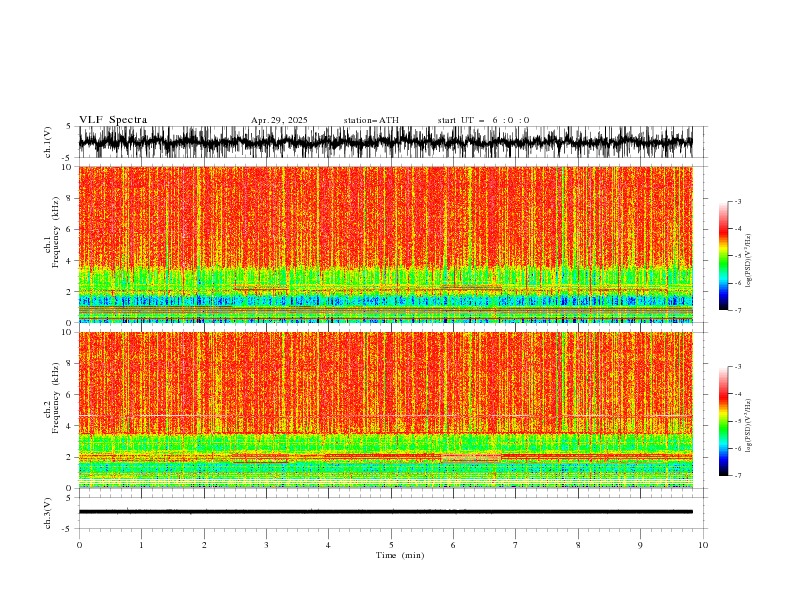This screenshot has height=612, width=792.
Task: Click the ch.2 'Frequency (kHz)' axis label
Action: 56,398
